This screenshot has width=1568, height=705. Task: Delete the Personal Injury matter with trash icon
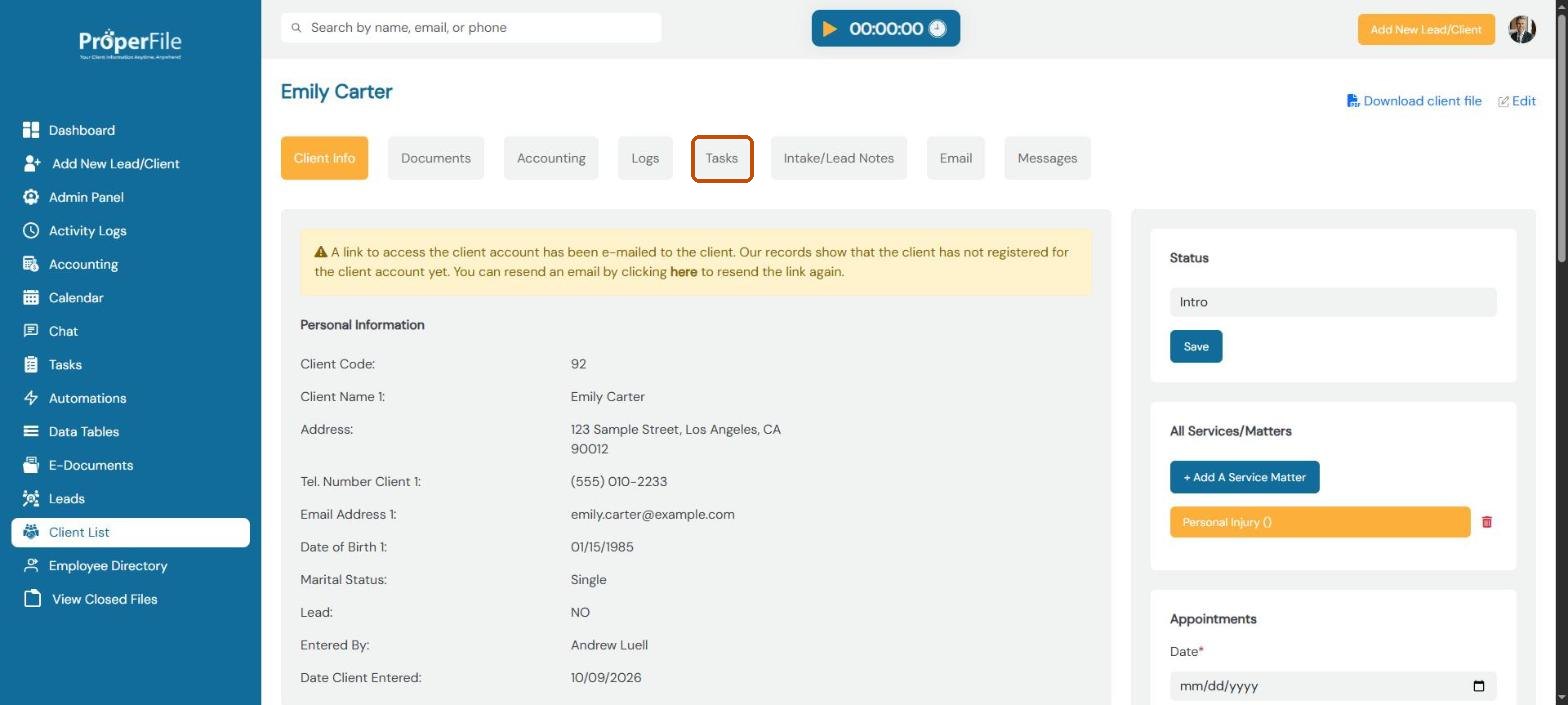1487,522
